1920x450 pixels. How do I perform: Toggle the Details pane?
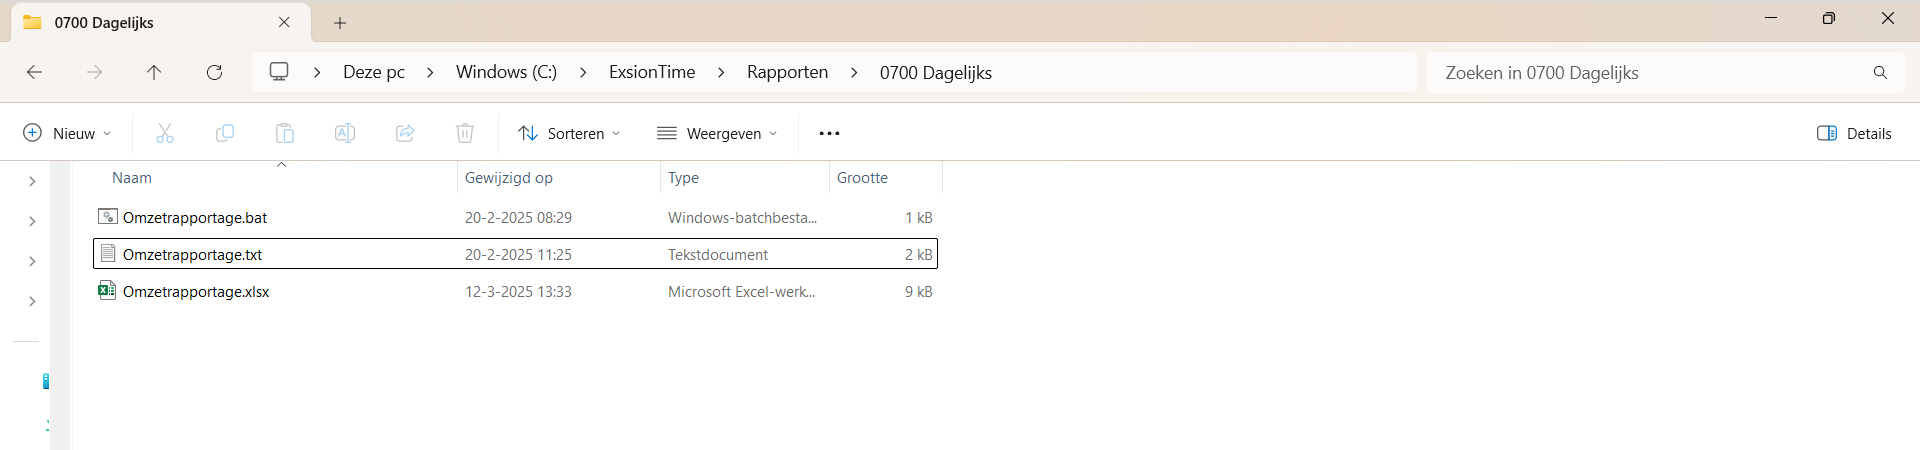(x=1854, y=133)
